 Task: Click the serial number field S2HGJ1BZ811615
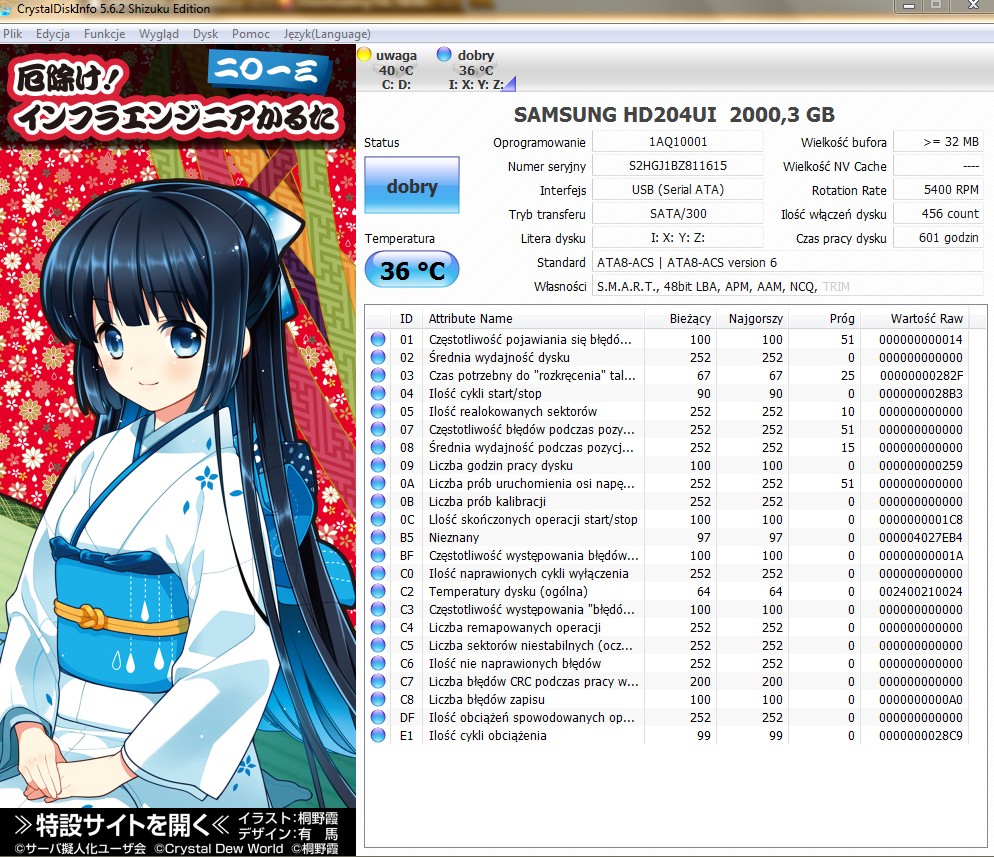click(678, 165)
